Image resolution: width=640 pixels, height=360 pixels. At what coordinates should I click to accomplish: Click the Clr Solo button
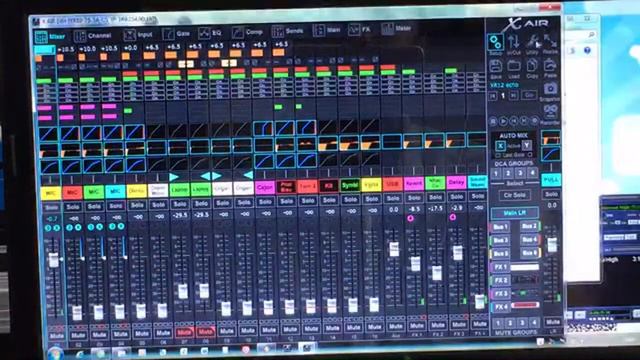[x=514, y=195]
